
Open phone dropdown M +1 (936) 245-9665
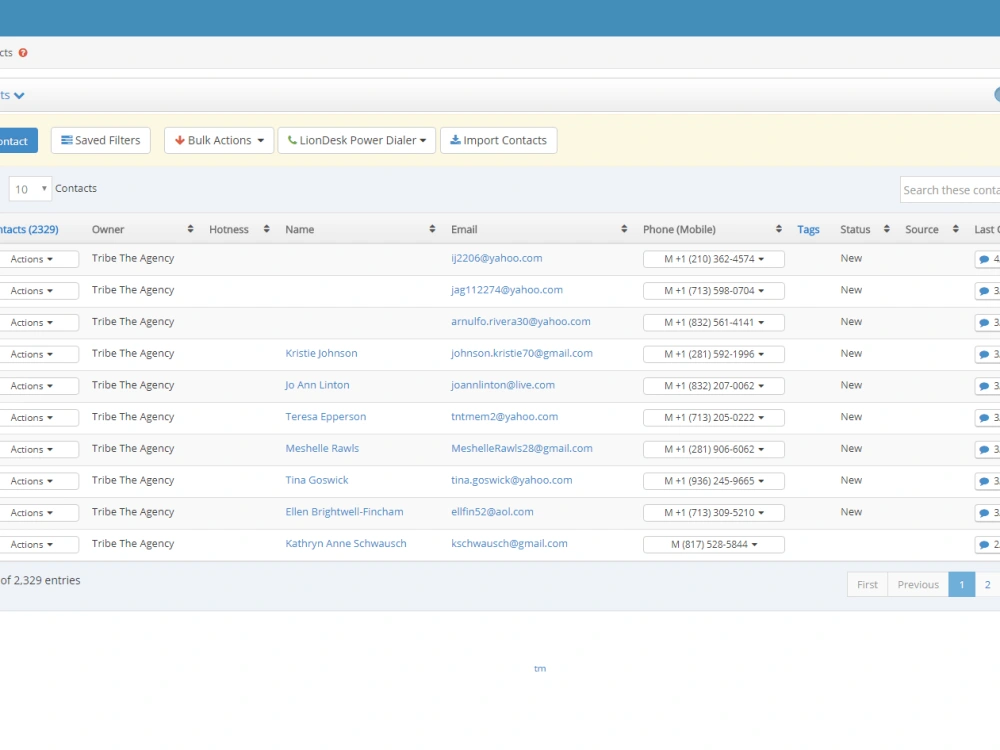[x=714, y=481]
